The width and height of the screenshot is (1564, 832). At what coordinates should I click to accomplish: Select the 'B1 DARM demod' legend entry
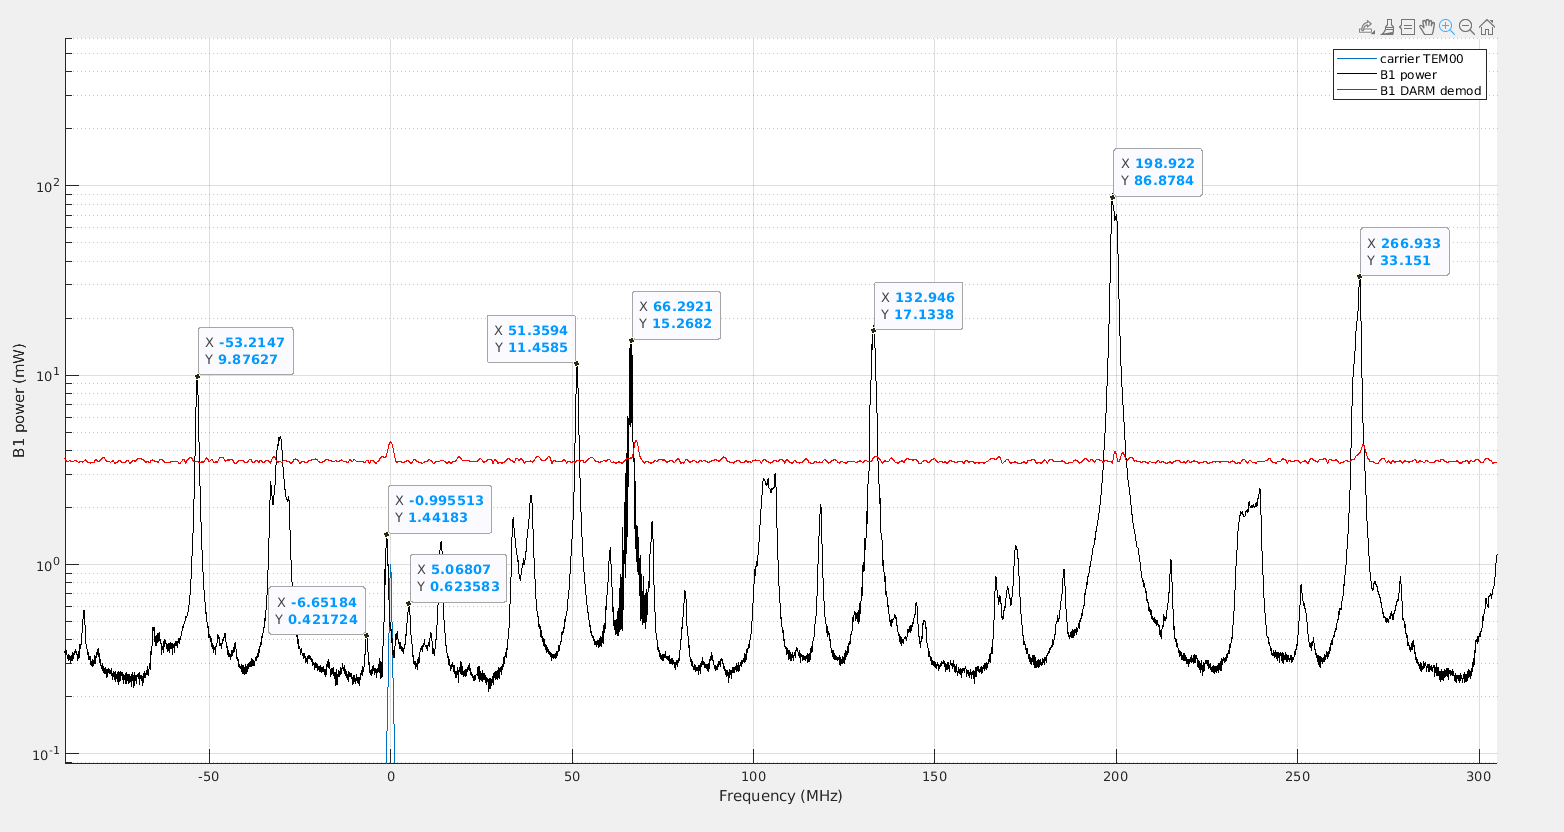pyautogui.click(x=1430, y=91)
